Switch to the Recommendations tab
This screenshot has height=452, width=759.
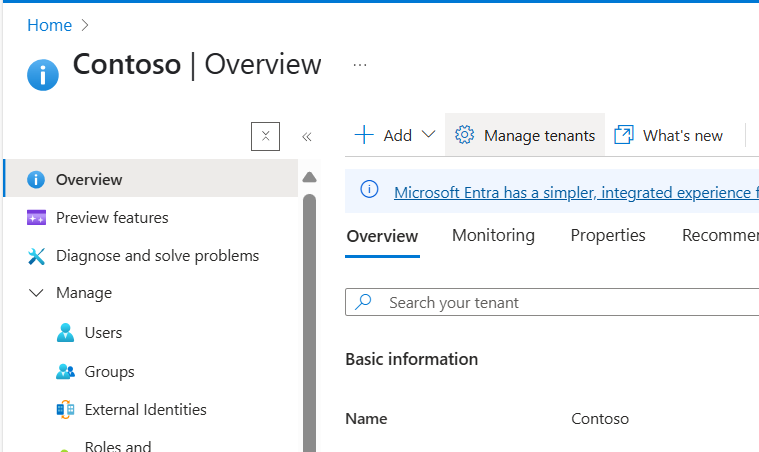(x=720, y=235)
